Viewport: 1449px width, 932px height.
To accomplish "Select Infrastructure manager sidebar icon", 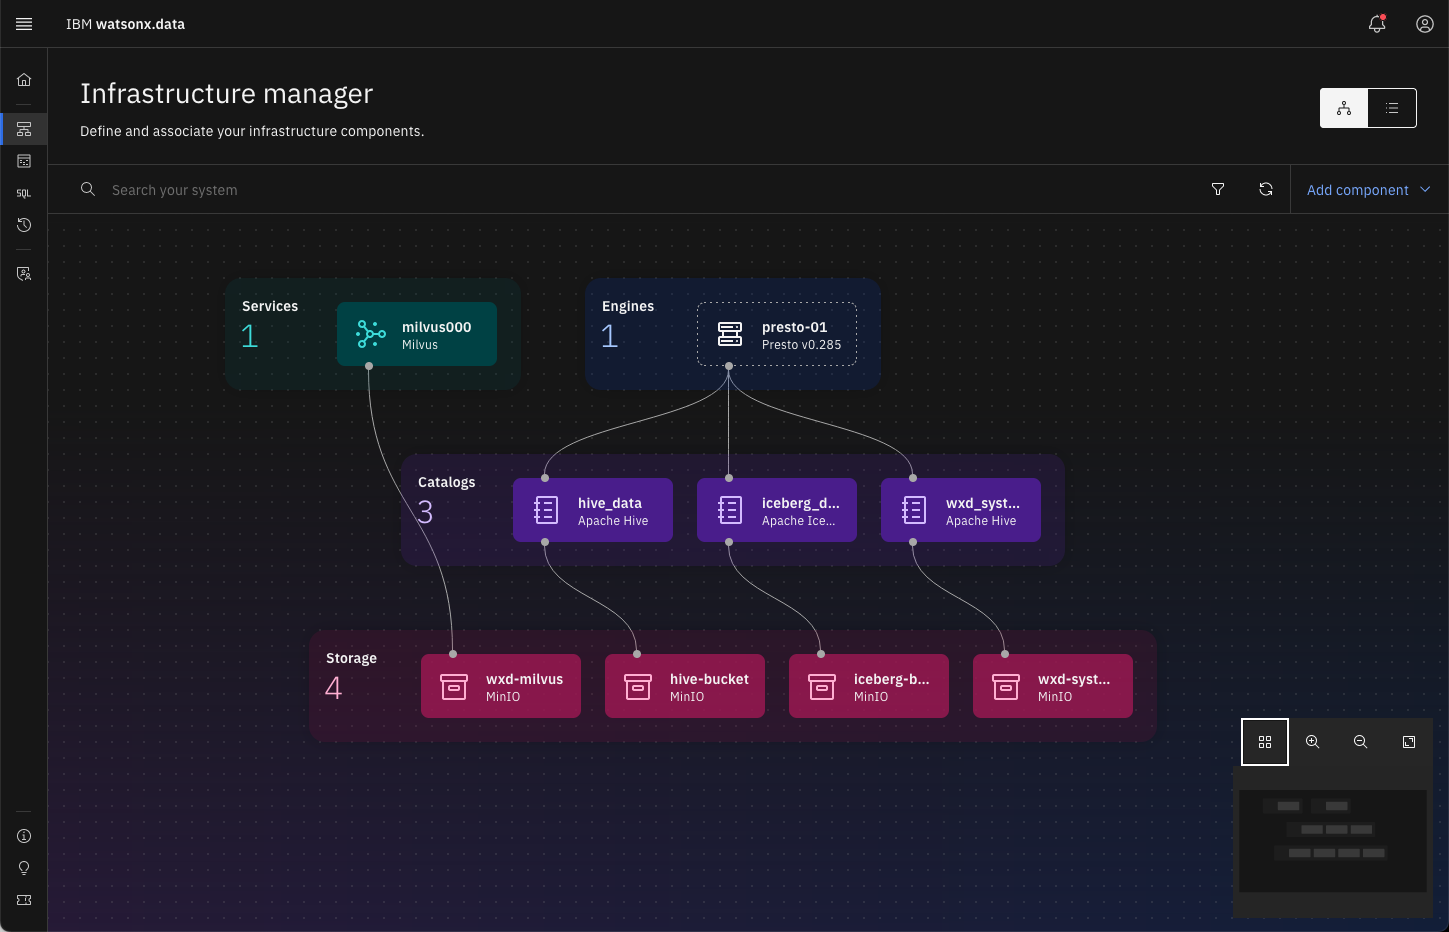I will pos(24,129).
